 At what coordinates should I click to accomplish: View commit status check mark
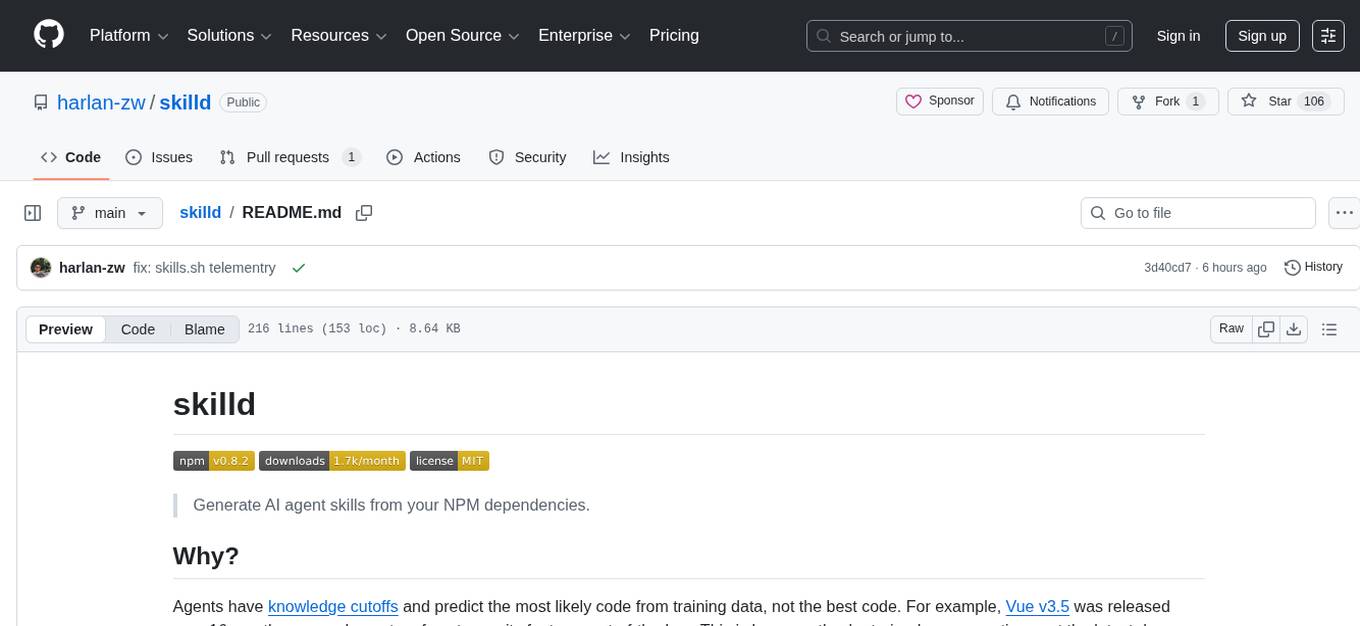[298, 268]
